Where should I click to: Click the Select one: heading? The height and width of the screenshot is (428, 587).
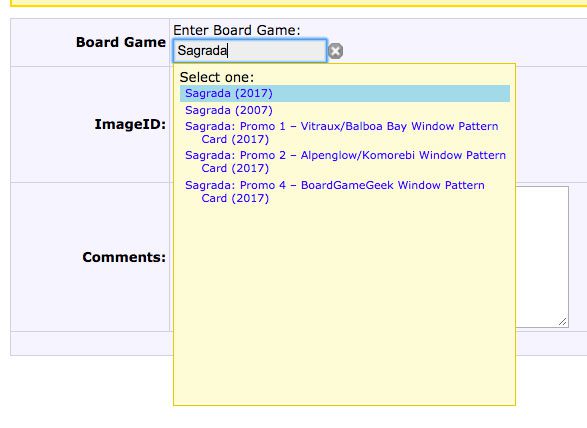point(217,77)
